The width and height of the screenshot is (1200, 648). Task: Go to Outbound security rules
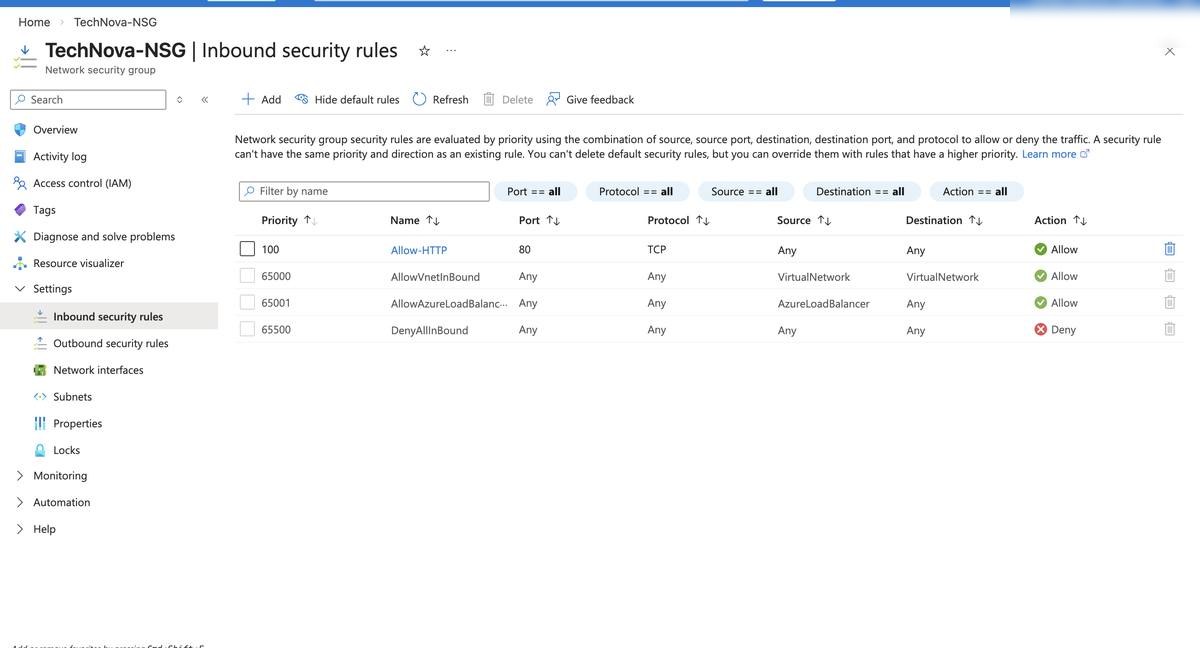point(109,343)
